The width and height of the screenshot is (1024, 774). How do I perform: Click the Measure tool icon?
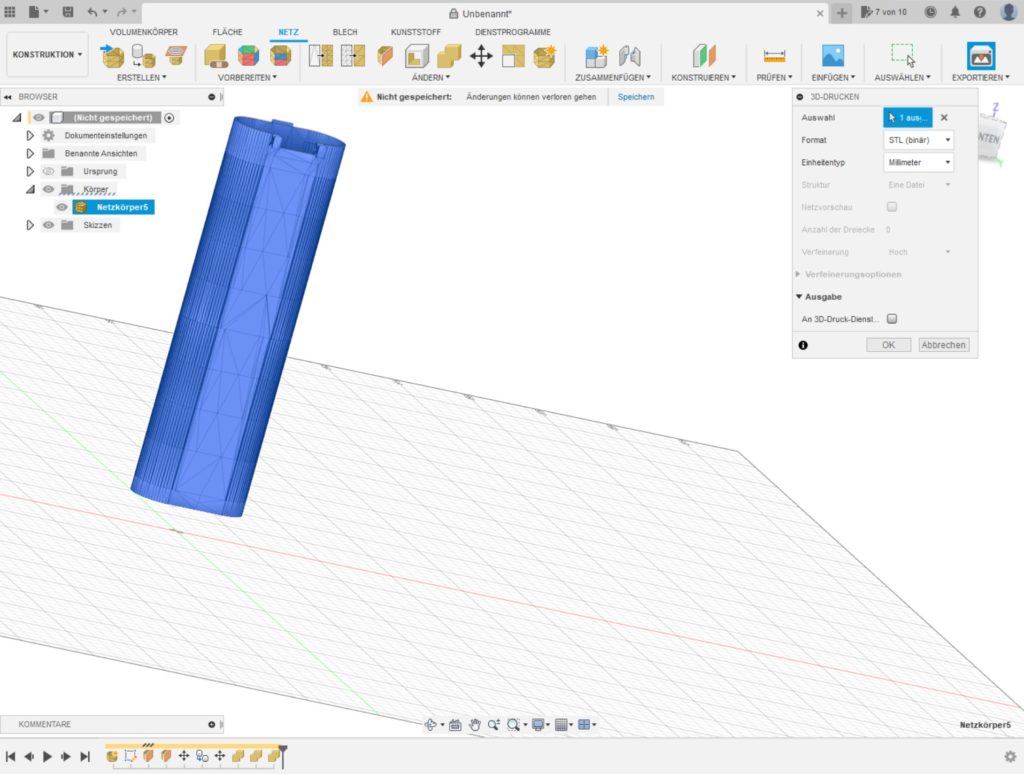(775, 56)
